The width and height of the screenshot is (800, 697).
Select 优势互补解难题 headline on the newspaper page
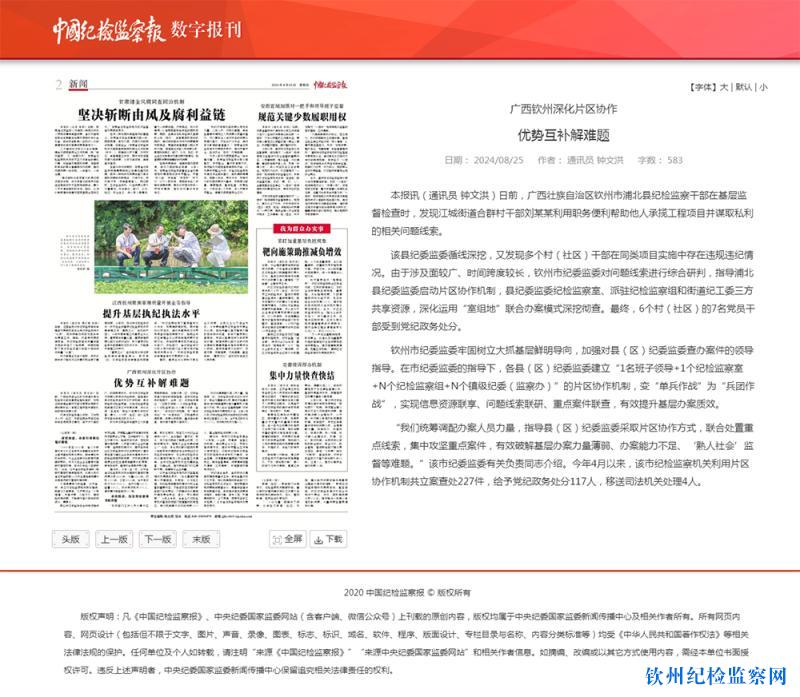tap(151, 383)
